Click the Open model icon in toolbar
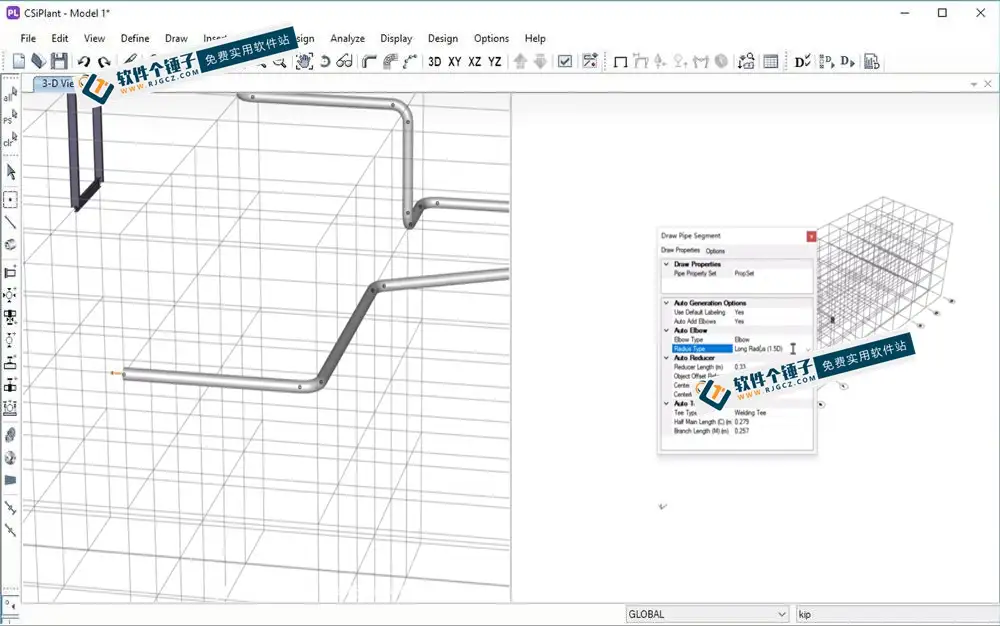The image size is (1000, 626). coord(38,61)
